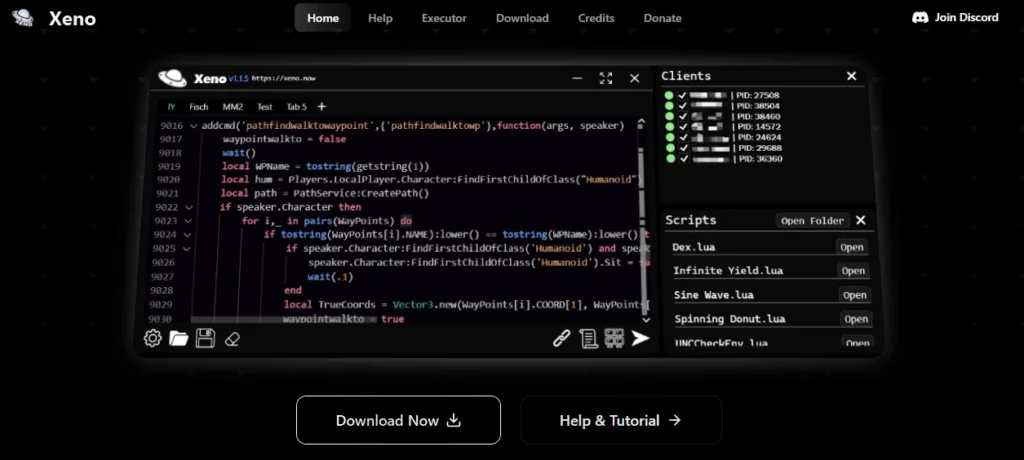Close the Xeno executor window
The height and width of the screenshot is (460, 1024).
(x=634, y=78)
